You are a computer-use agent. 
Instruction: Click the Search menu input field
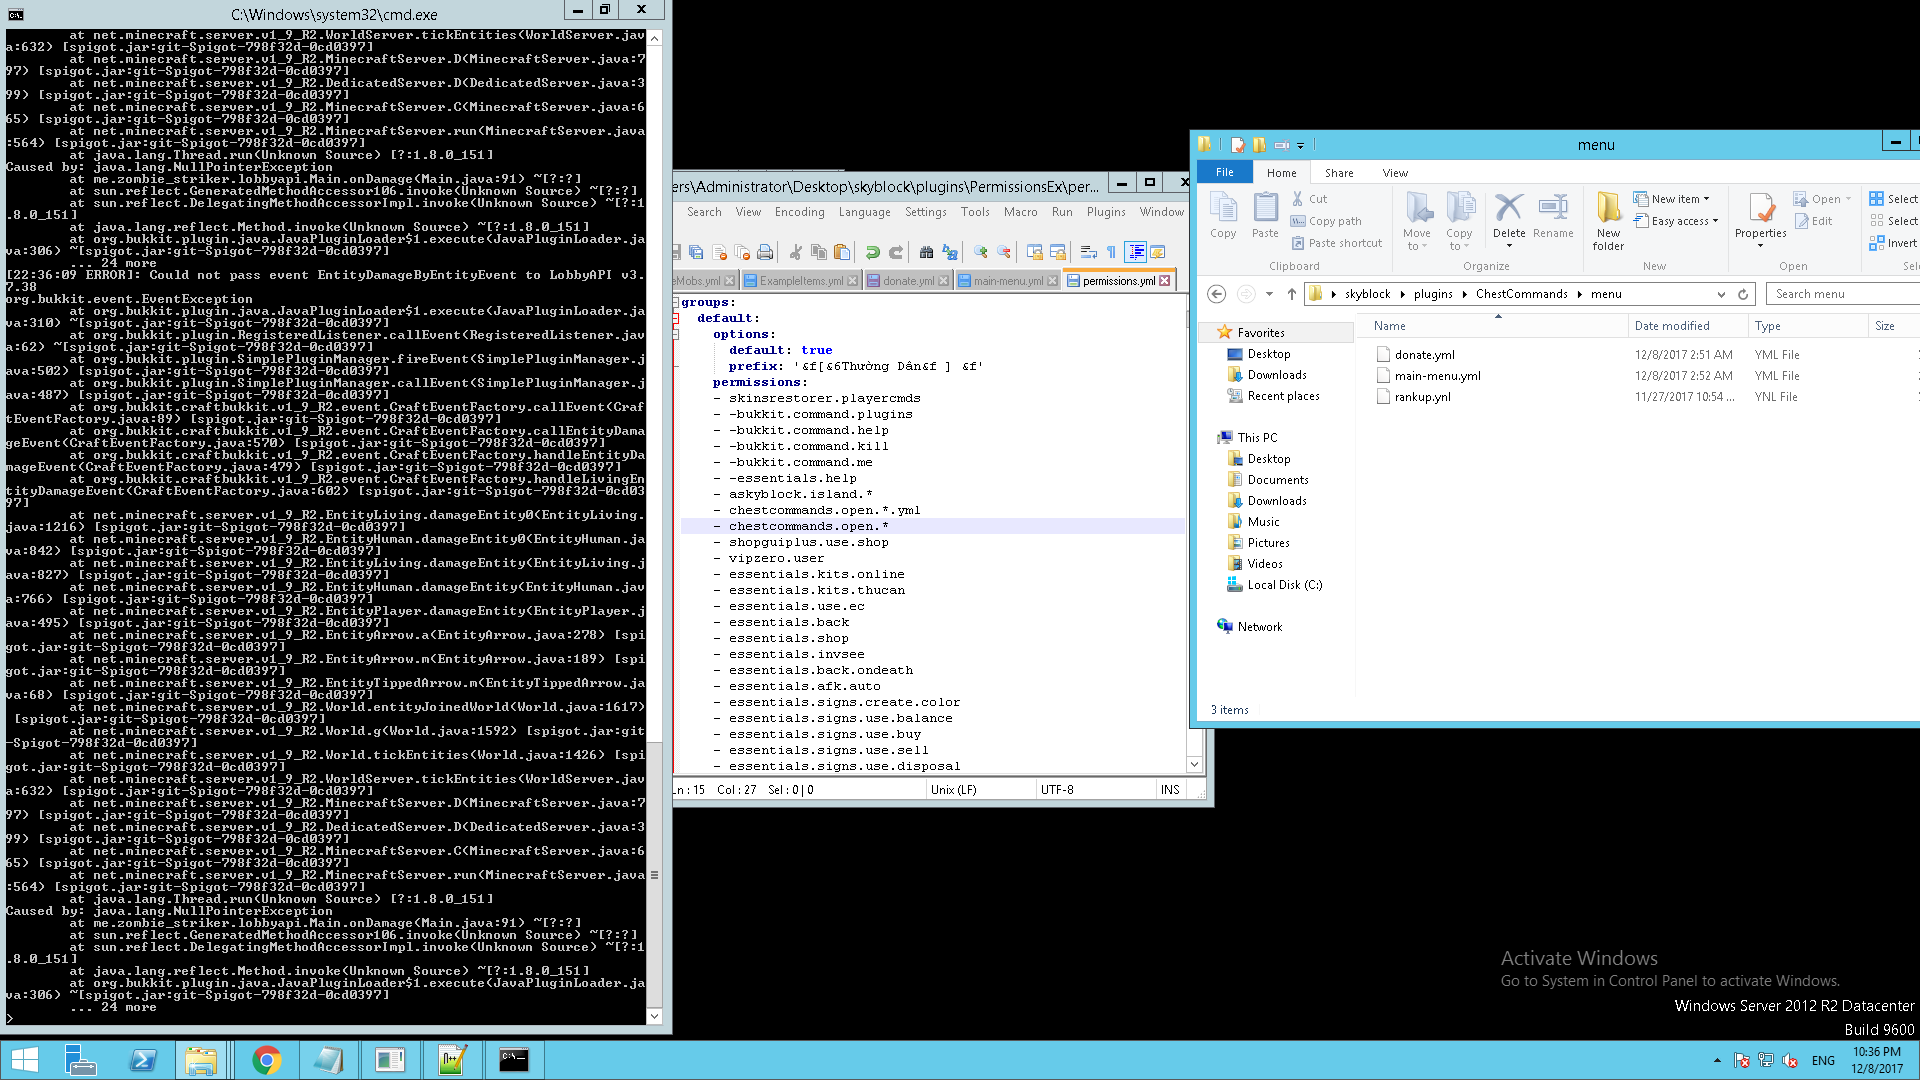pos(1842,294)
